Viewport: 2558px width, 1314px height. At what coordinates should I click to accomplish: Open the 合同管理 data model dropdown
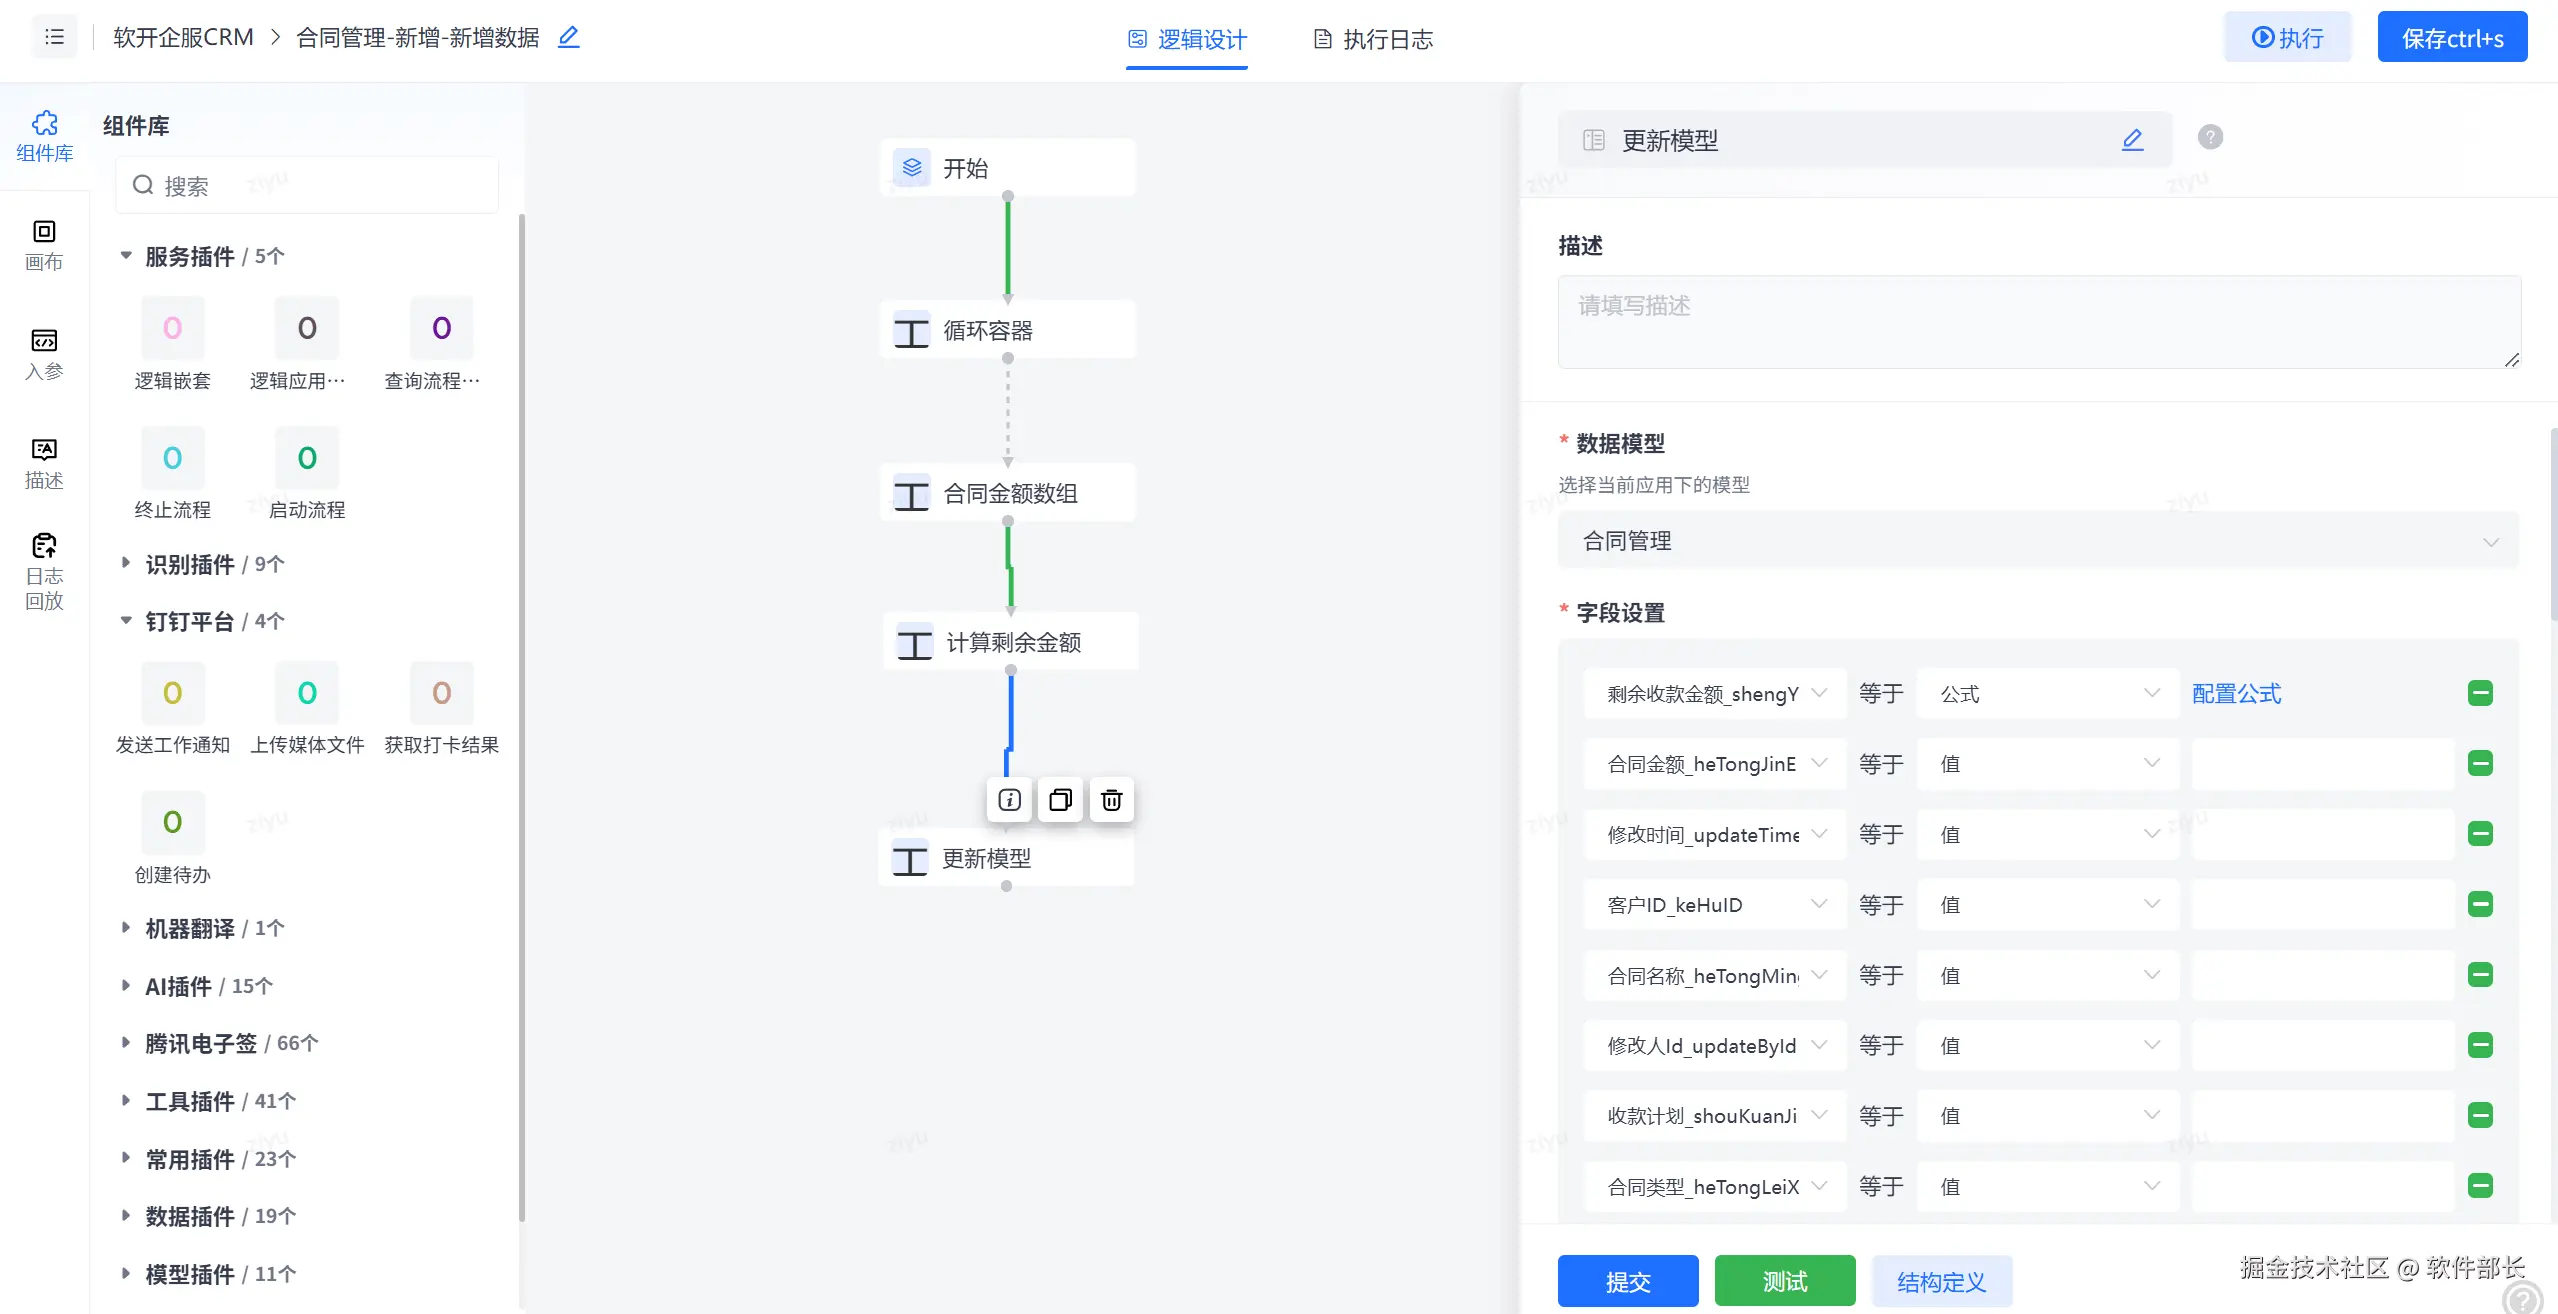[x=2038, y=541]
